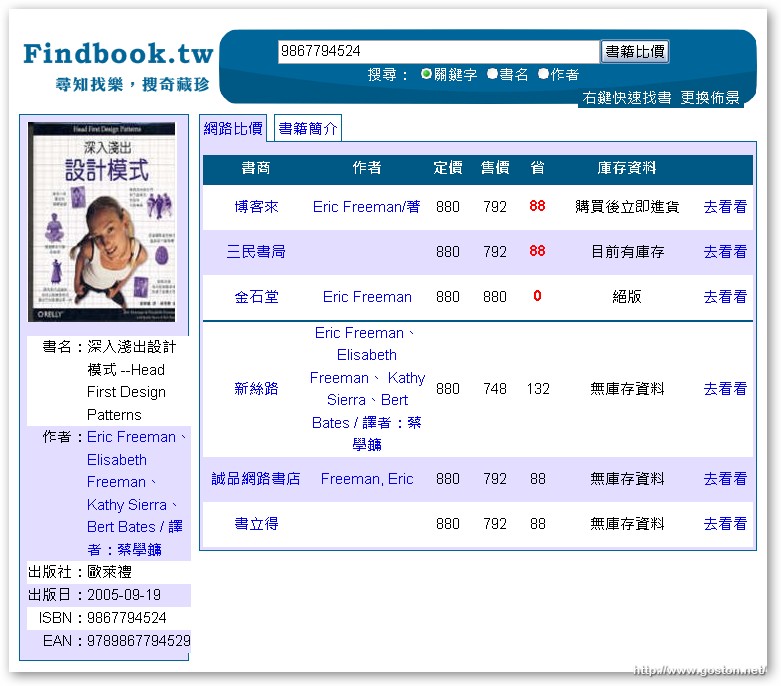Click the 132 savings value
The image size is (781, 686).
click(538, 389)
